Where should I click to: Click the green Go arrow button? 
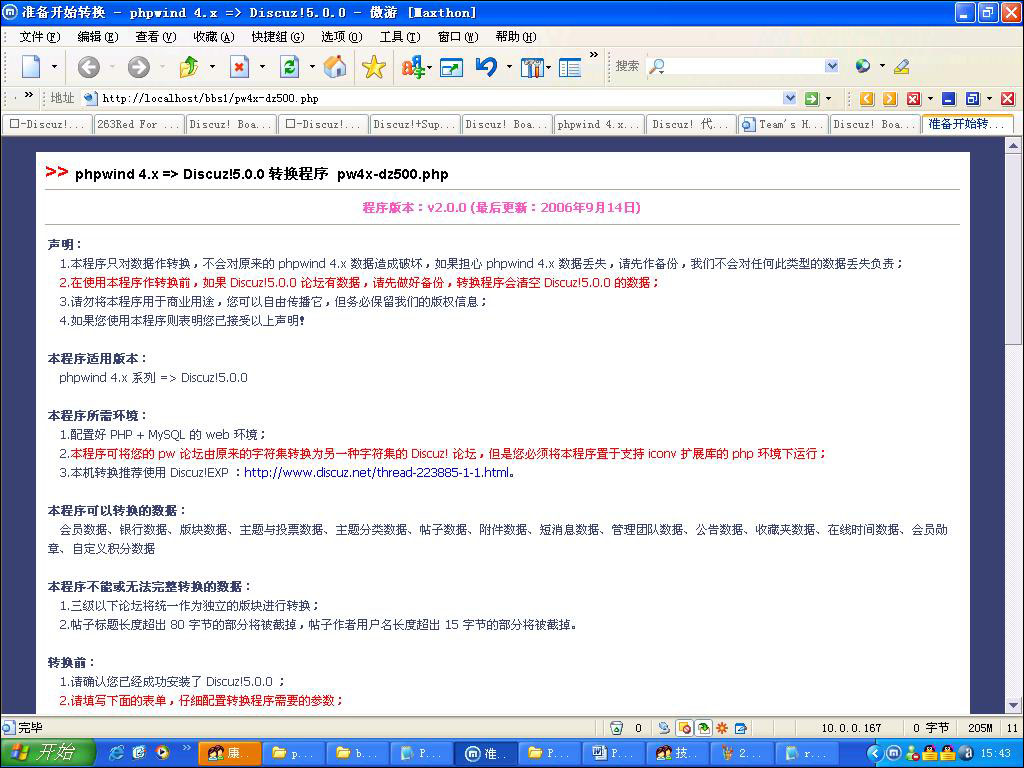(x=811, y=99)
